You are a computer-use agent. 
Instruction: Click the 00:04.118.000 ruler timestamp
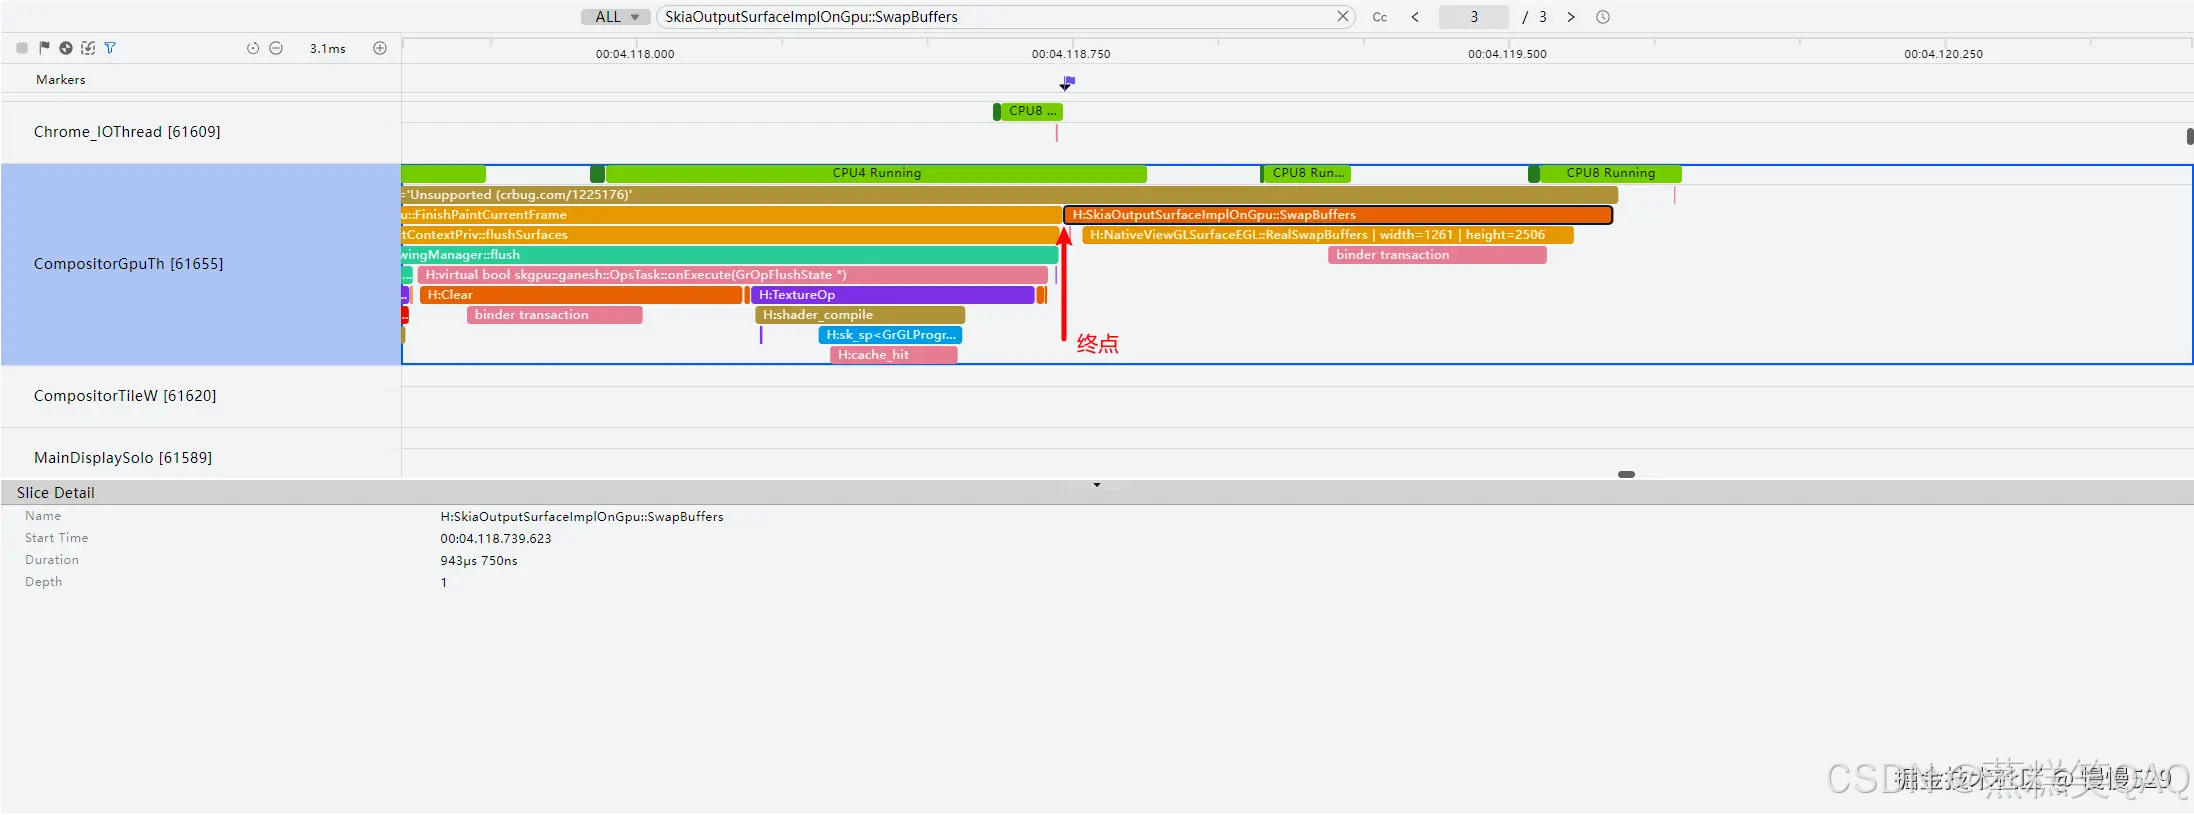pyautogui.click(x=635, y=54)
